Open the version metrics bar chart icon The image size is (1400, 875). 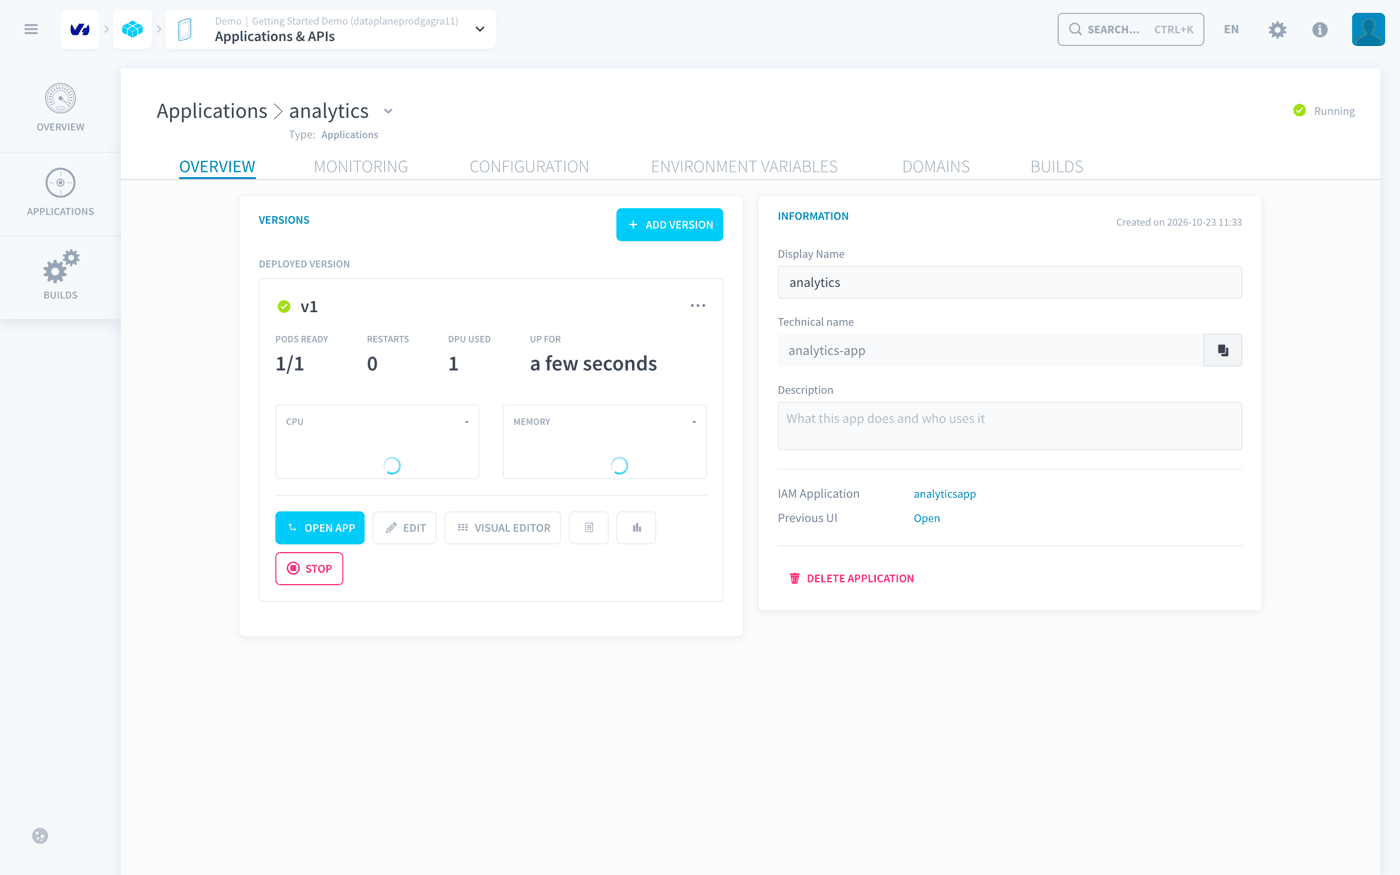(x=636, y=528)
